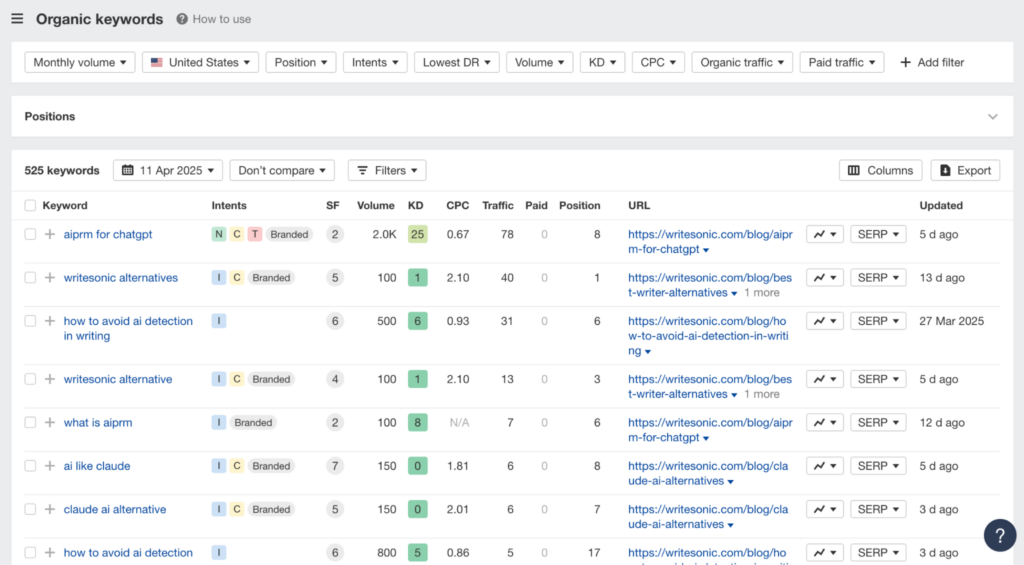Open the CPC filter dropdown
Screen dimensions: 1024x565
point(658,62)
